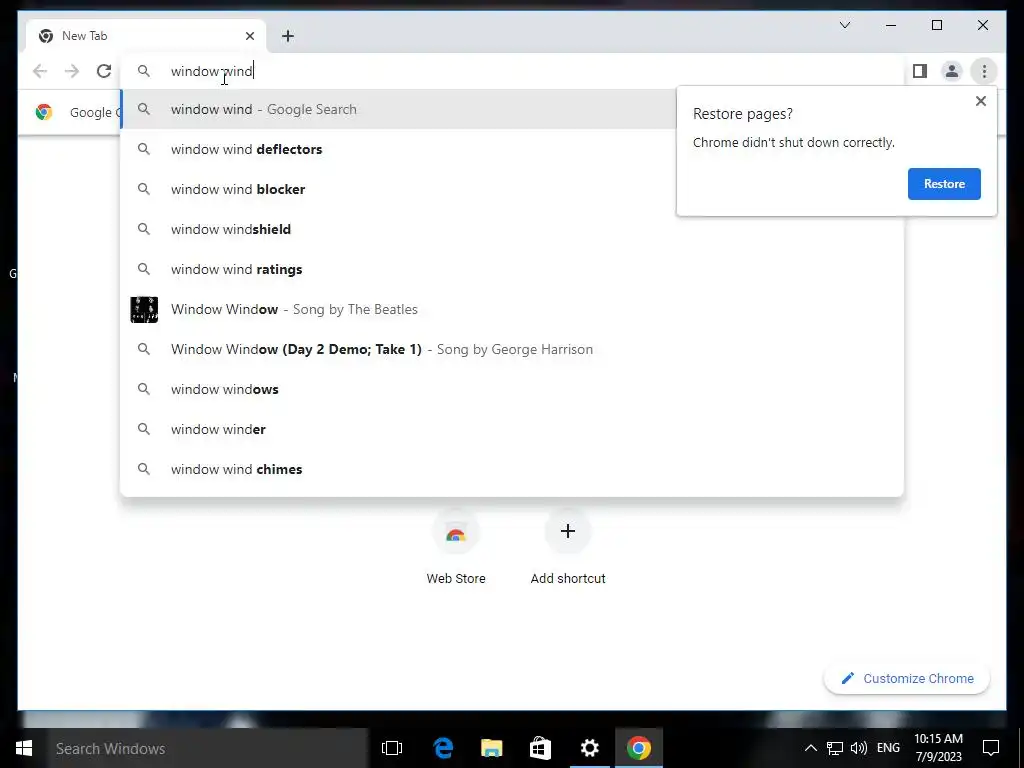Open Microsoft Store from taskbar
This screenshot has height=768, width=1024.
click(x=540, y=748)
